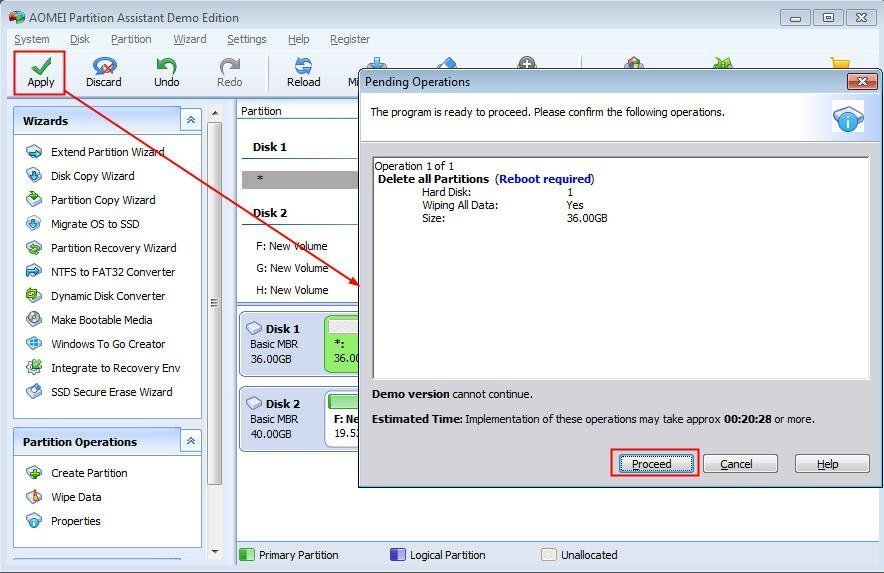Viewport: 884px width, 573px height.
Task: Open Extend Partition Wizard icon
Action: point(34,152)
